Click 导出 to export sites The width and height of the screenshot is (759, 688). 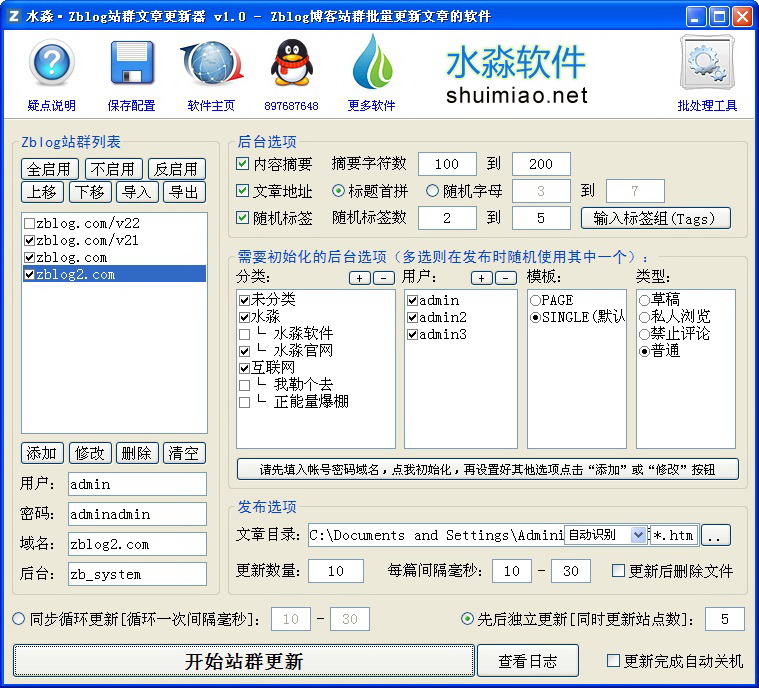184,192
